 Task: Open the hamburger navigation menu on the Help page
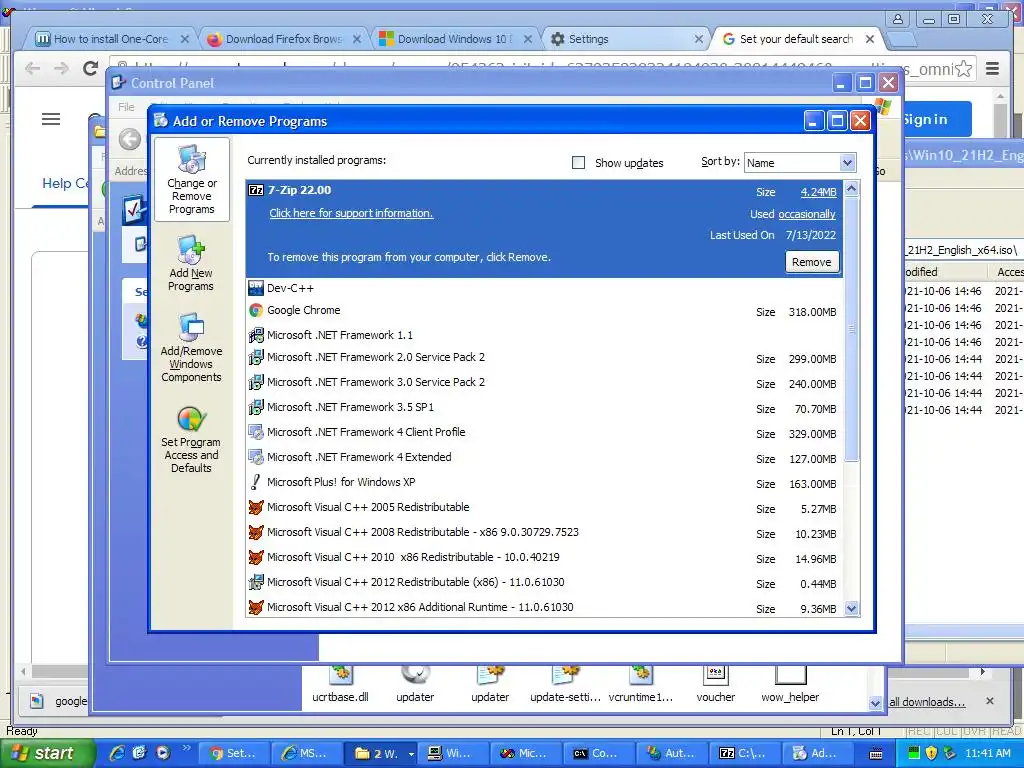(51, 119)
